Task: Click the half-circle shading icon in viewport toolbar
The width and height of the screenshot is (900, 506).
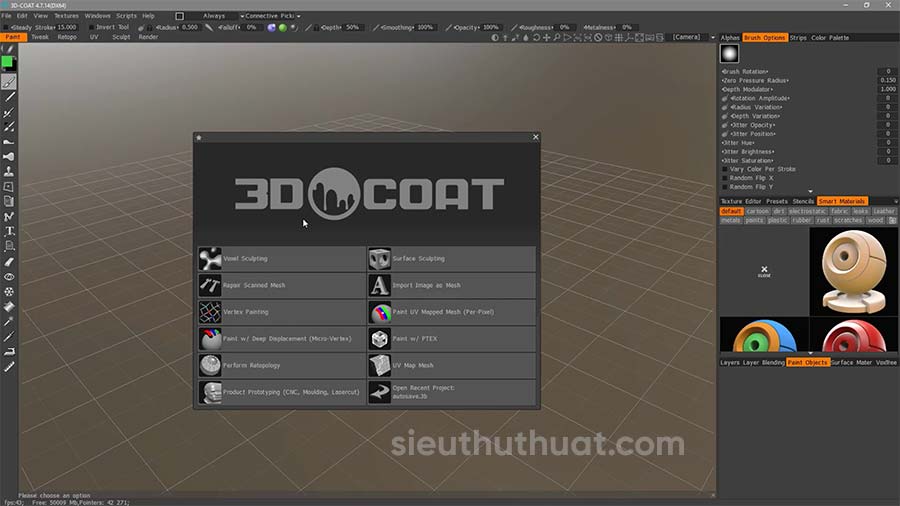Action: [x=495, y=37]
